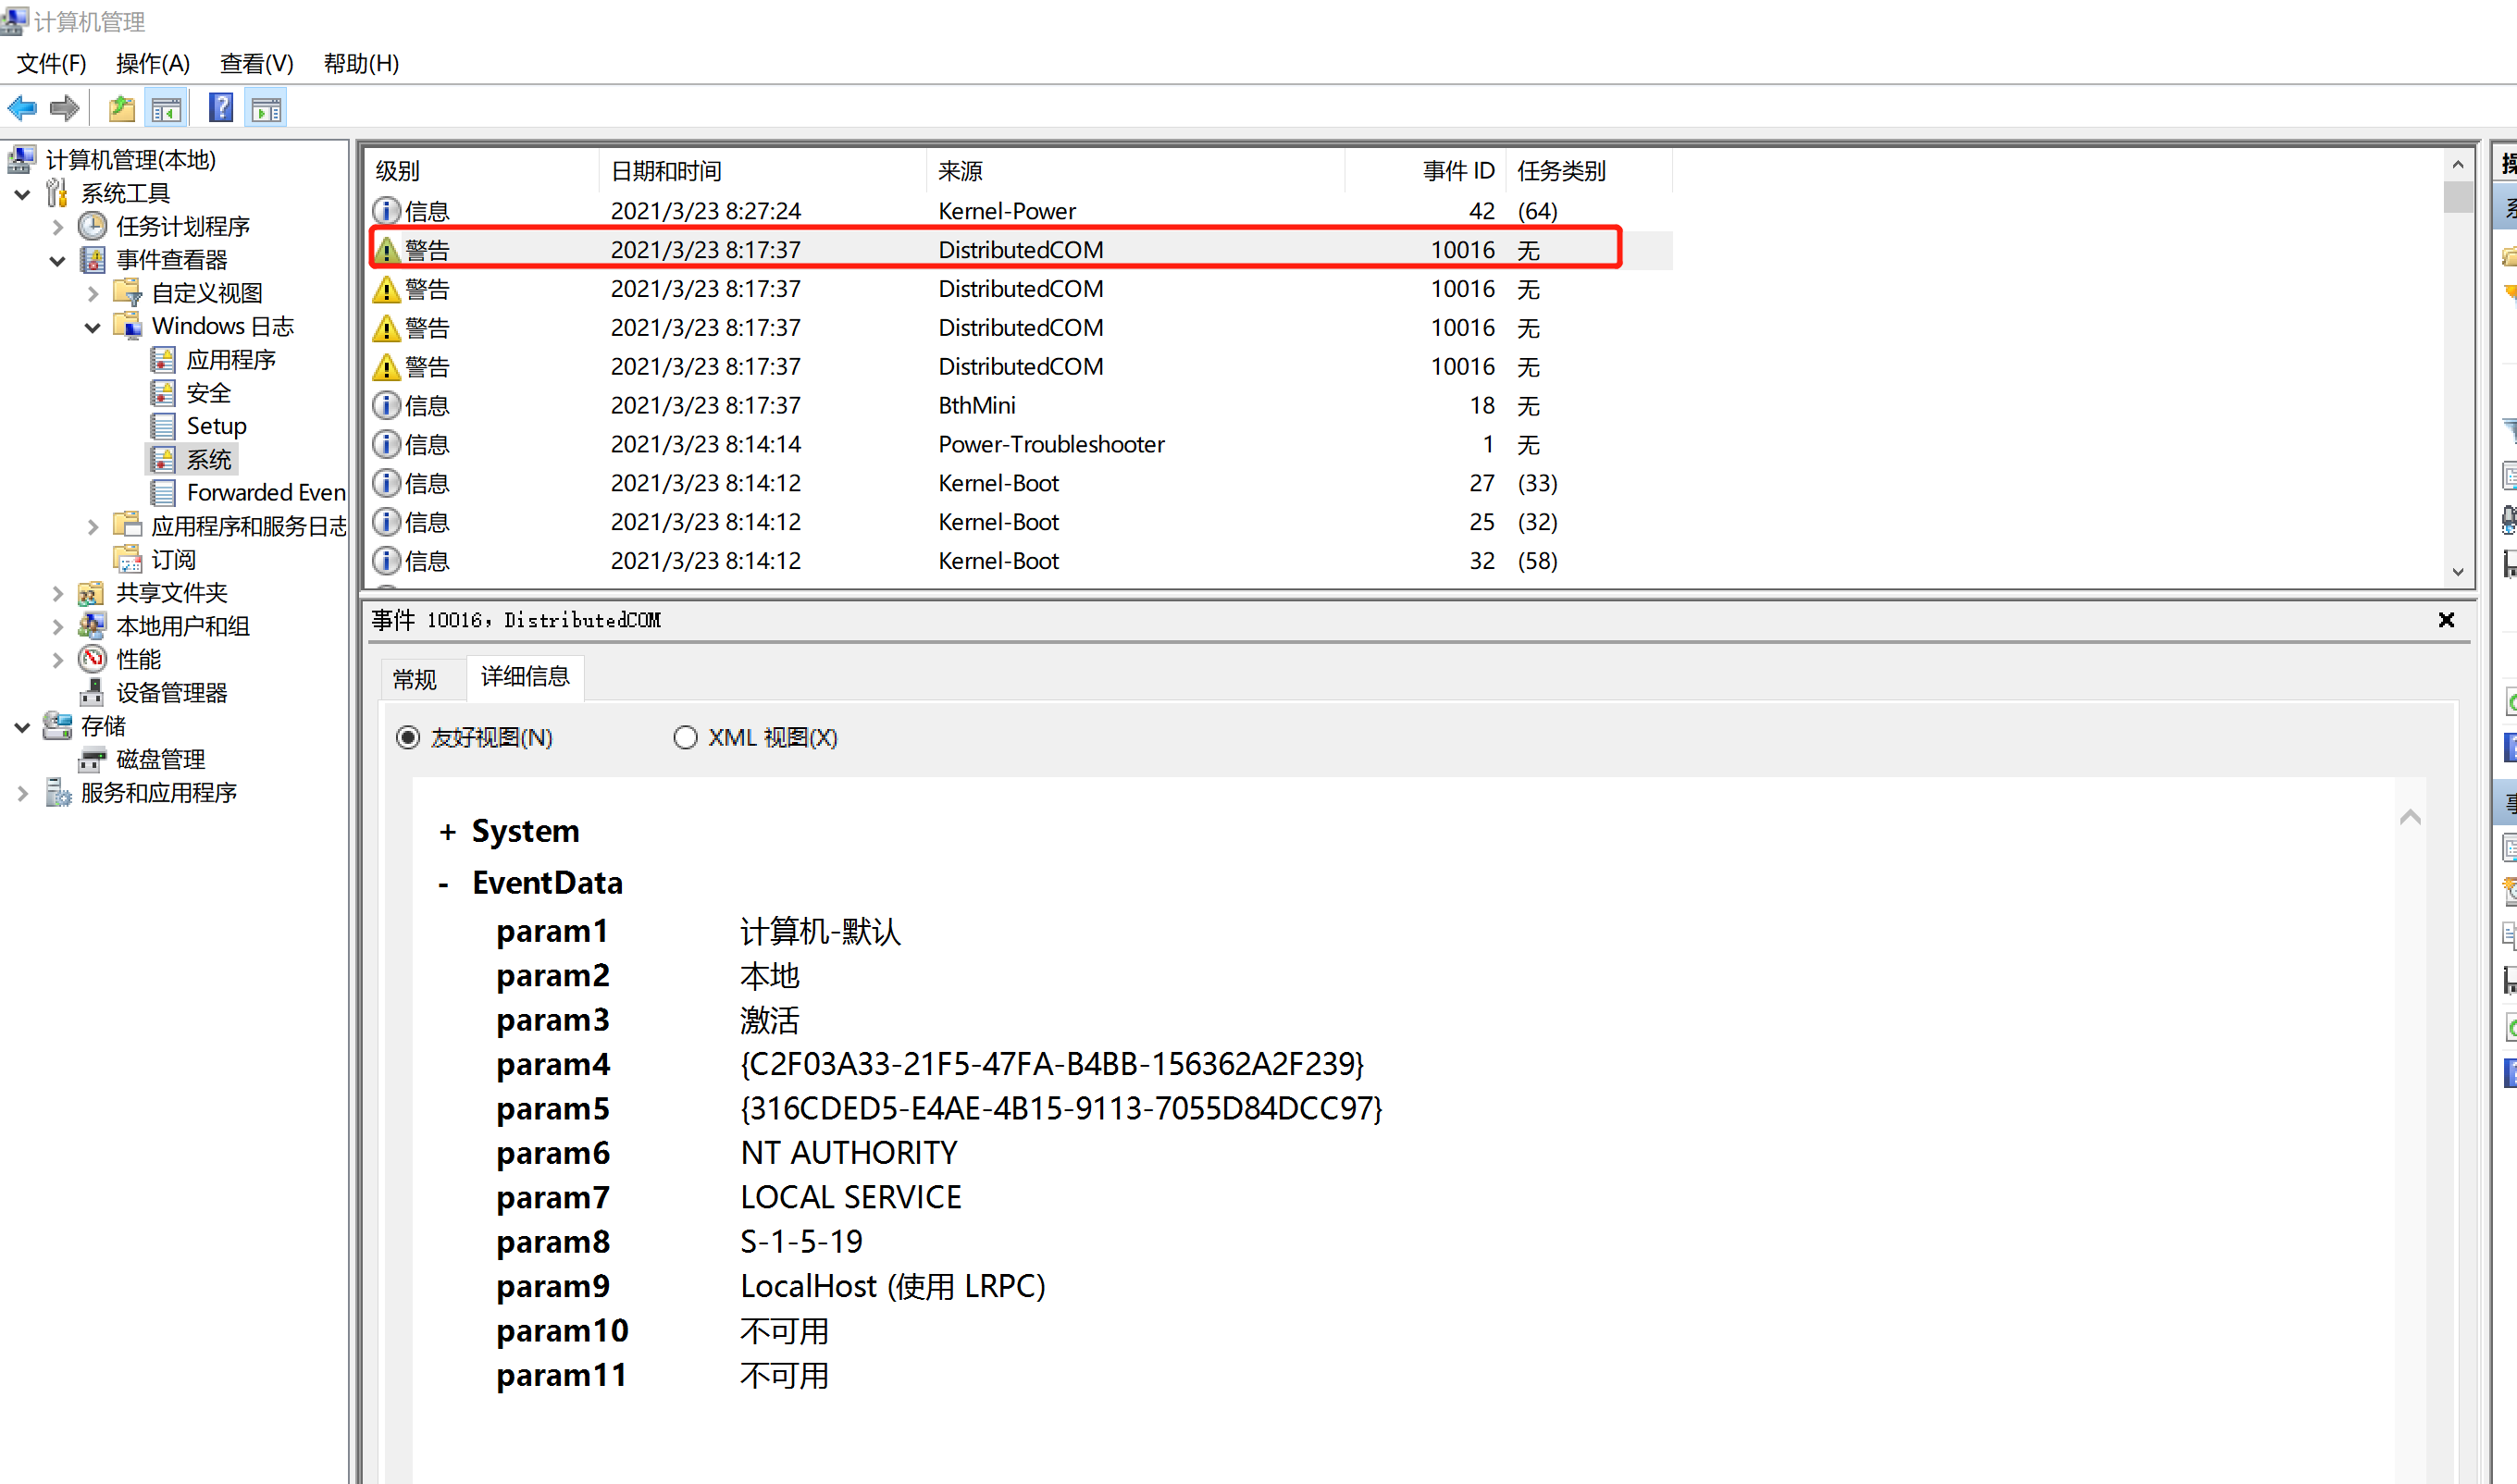Click the Back arrow toolbar icon
The image size is (2517, 1484).
coord(22,108)
